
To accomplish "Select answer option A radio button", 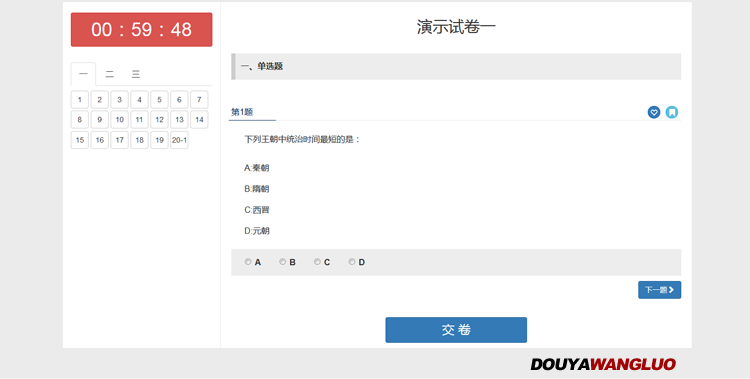I will (x=248, y=262).
